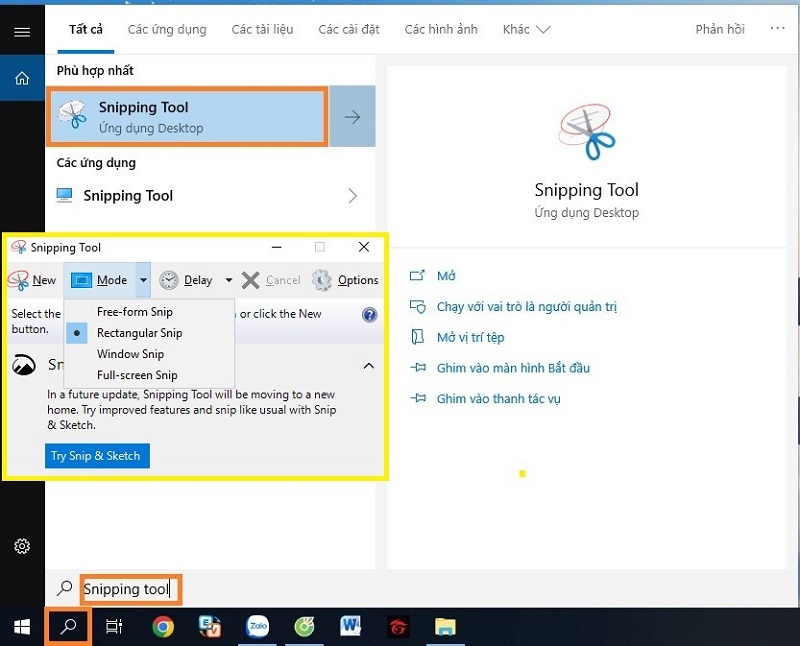Image resolution: width=800 pixels, height=646 pixels.
Task: Click the blue help question mark icon
Action: (369, 313)
